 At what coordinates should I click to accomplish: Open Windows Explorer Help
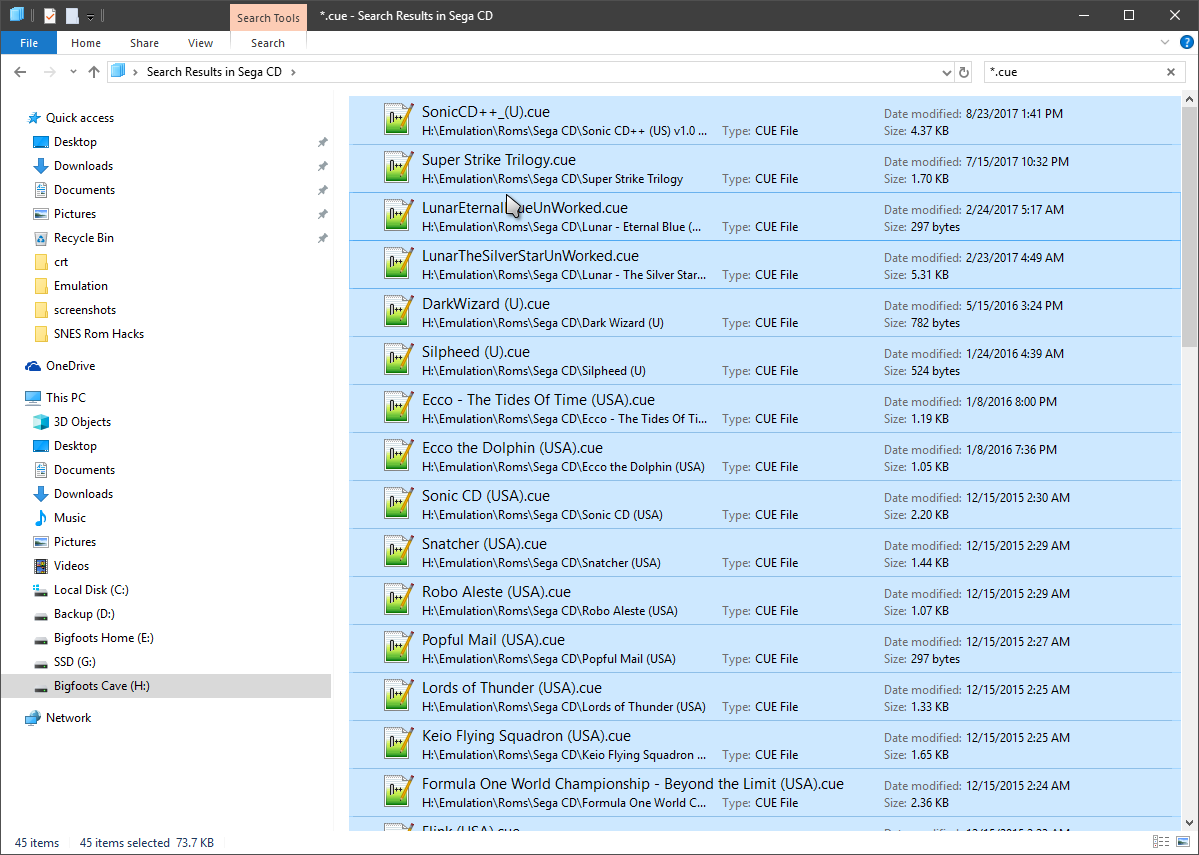coord(1187,43)
